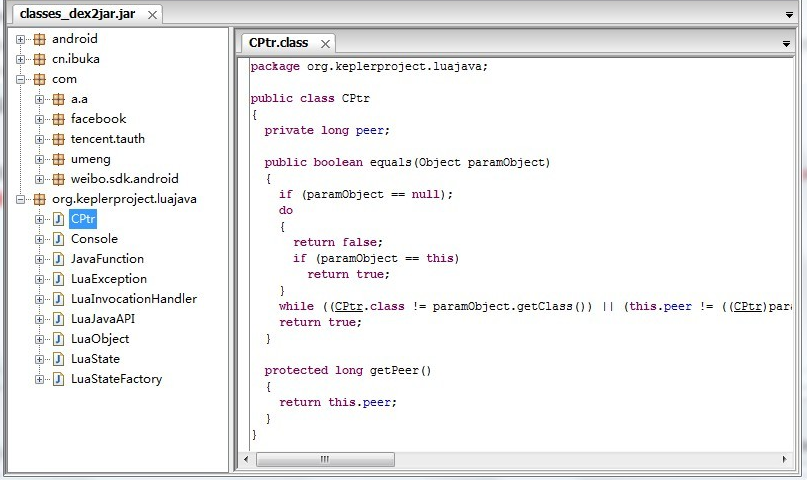The image size is (807, 480).
Task: Expand the a.a package node
Action: pos(40,99)
